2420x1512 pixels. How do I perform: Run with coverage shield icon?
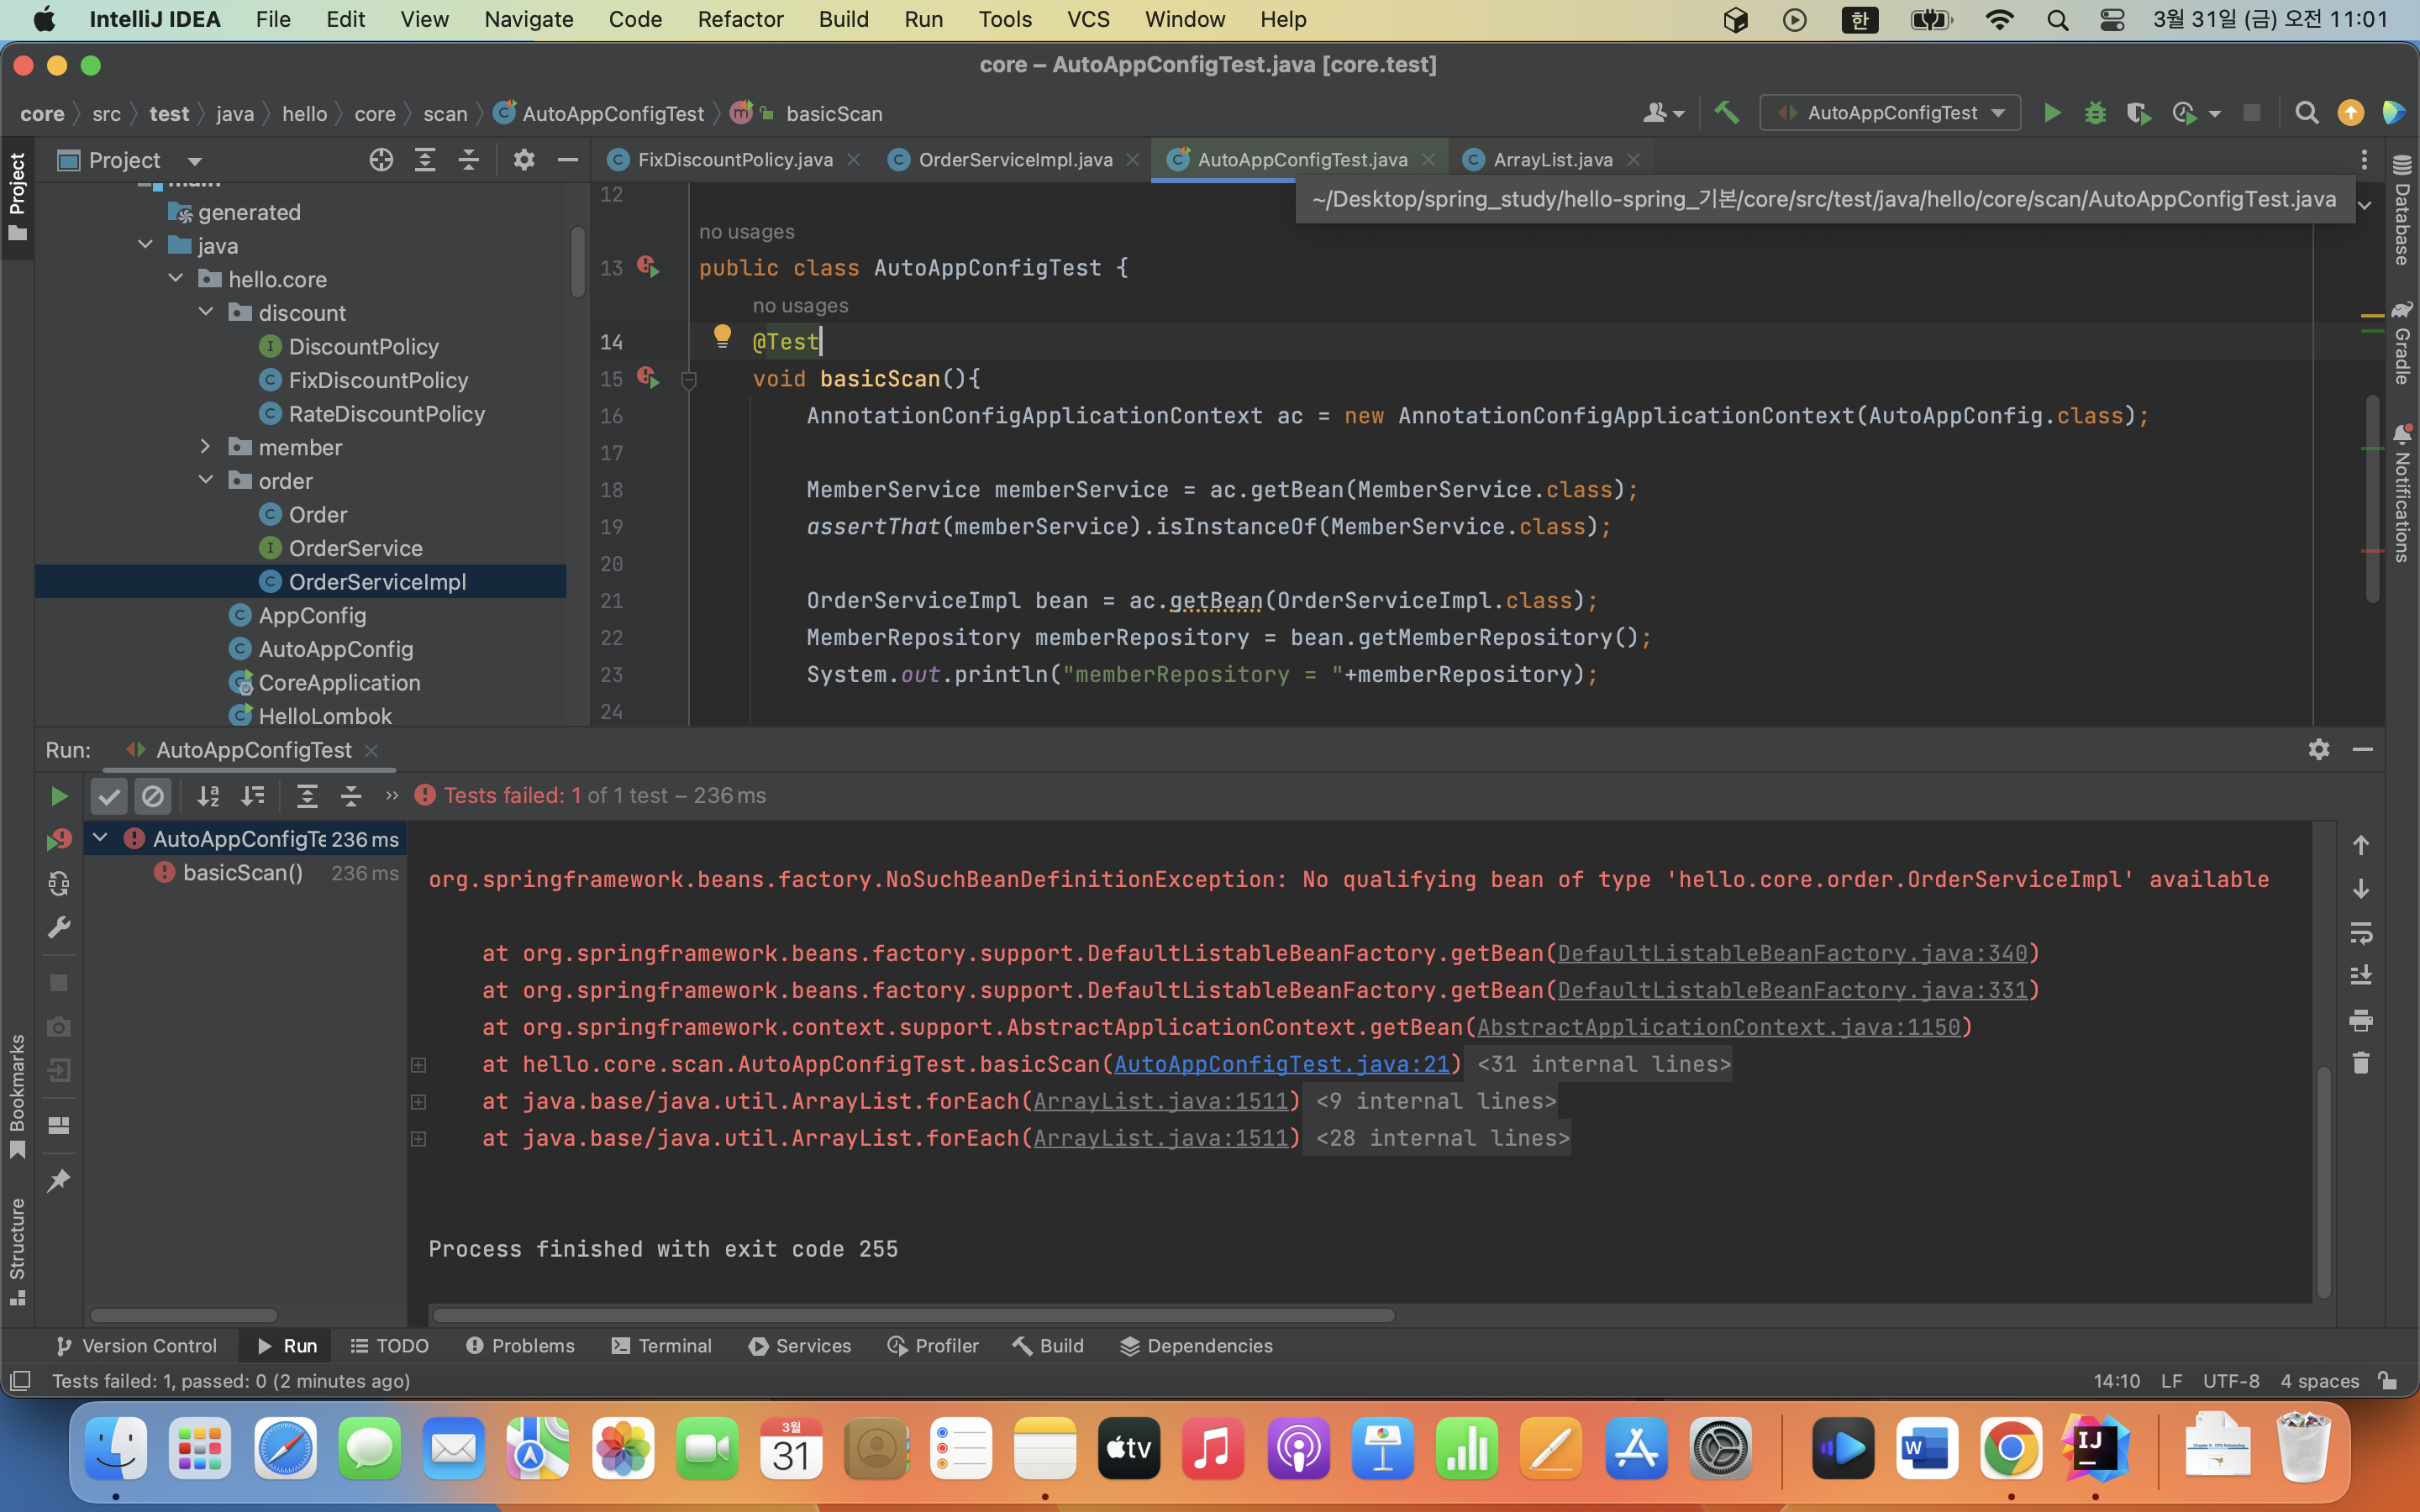click(2138, 113)
